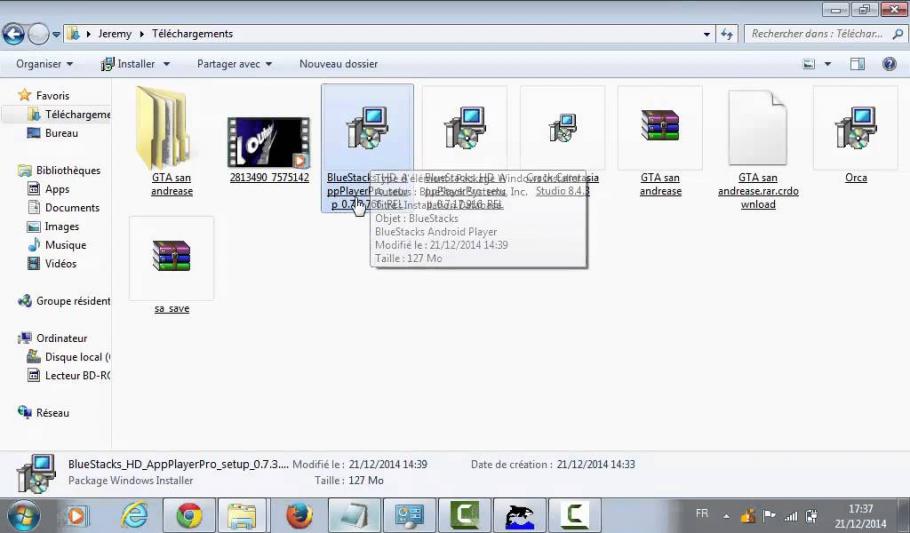Image resolution: width=910 pixels, height=533 pixels.
Task: Open Google Chrome from taskbar
Action: click(189, 516)
